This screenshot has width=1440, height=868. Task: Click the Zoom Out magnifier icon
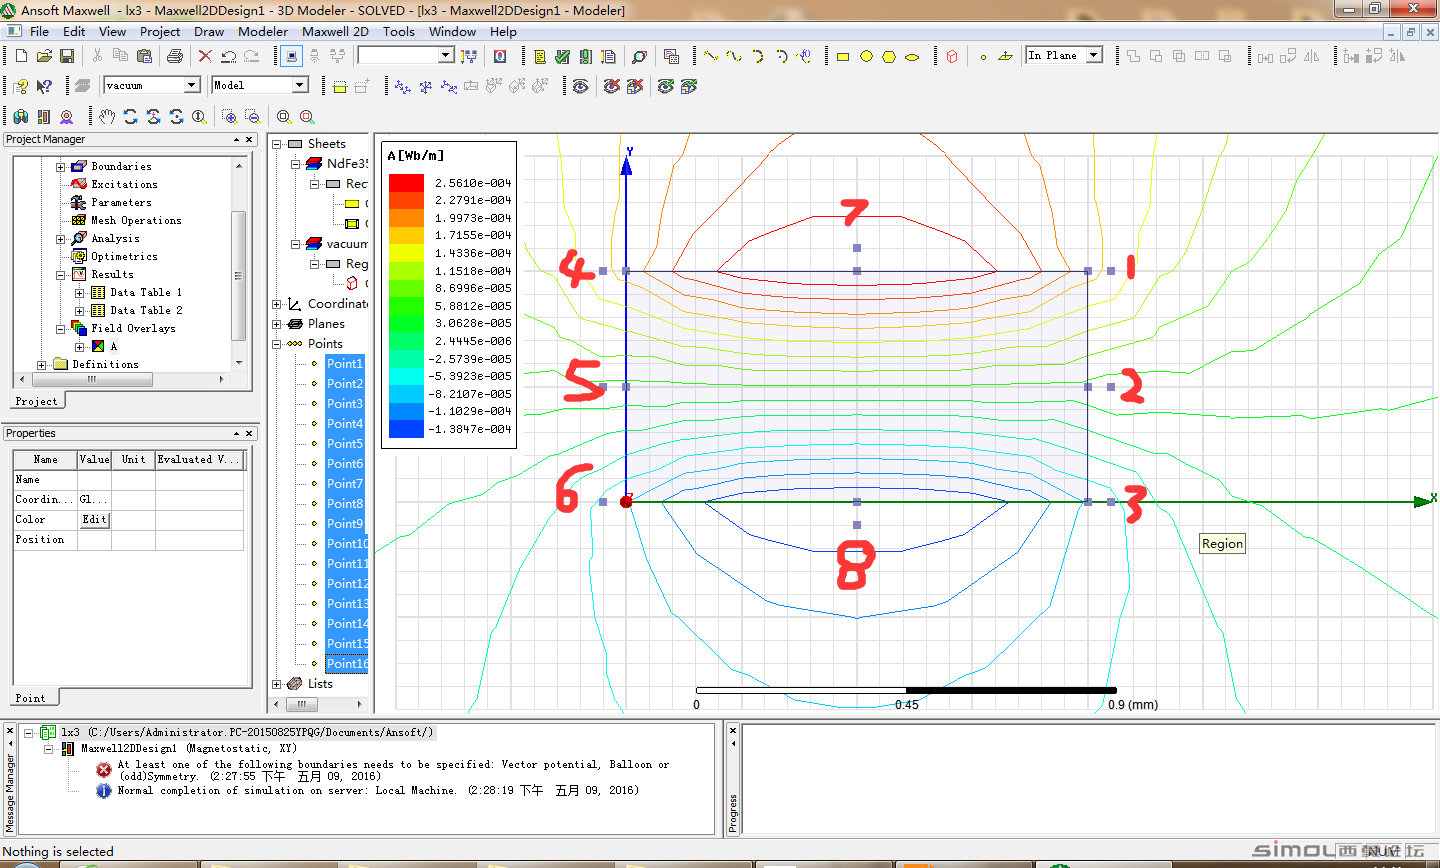click(253, 117)
